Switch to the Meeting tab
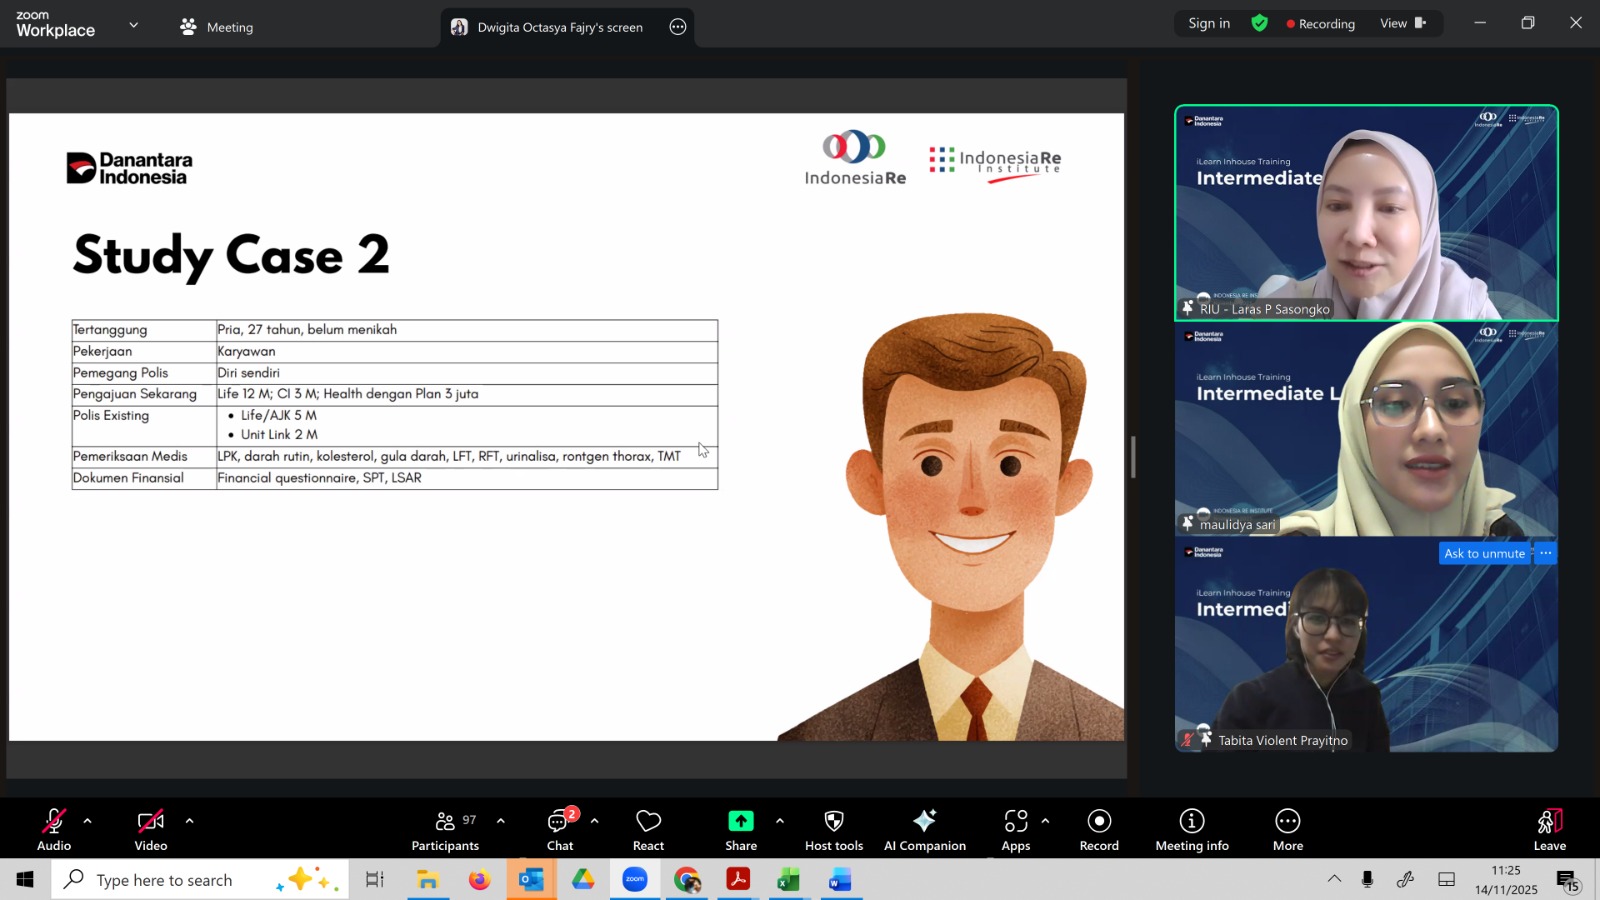Image resolution: width=1600 pixels, height=900 pixels. tap(217, 27)
